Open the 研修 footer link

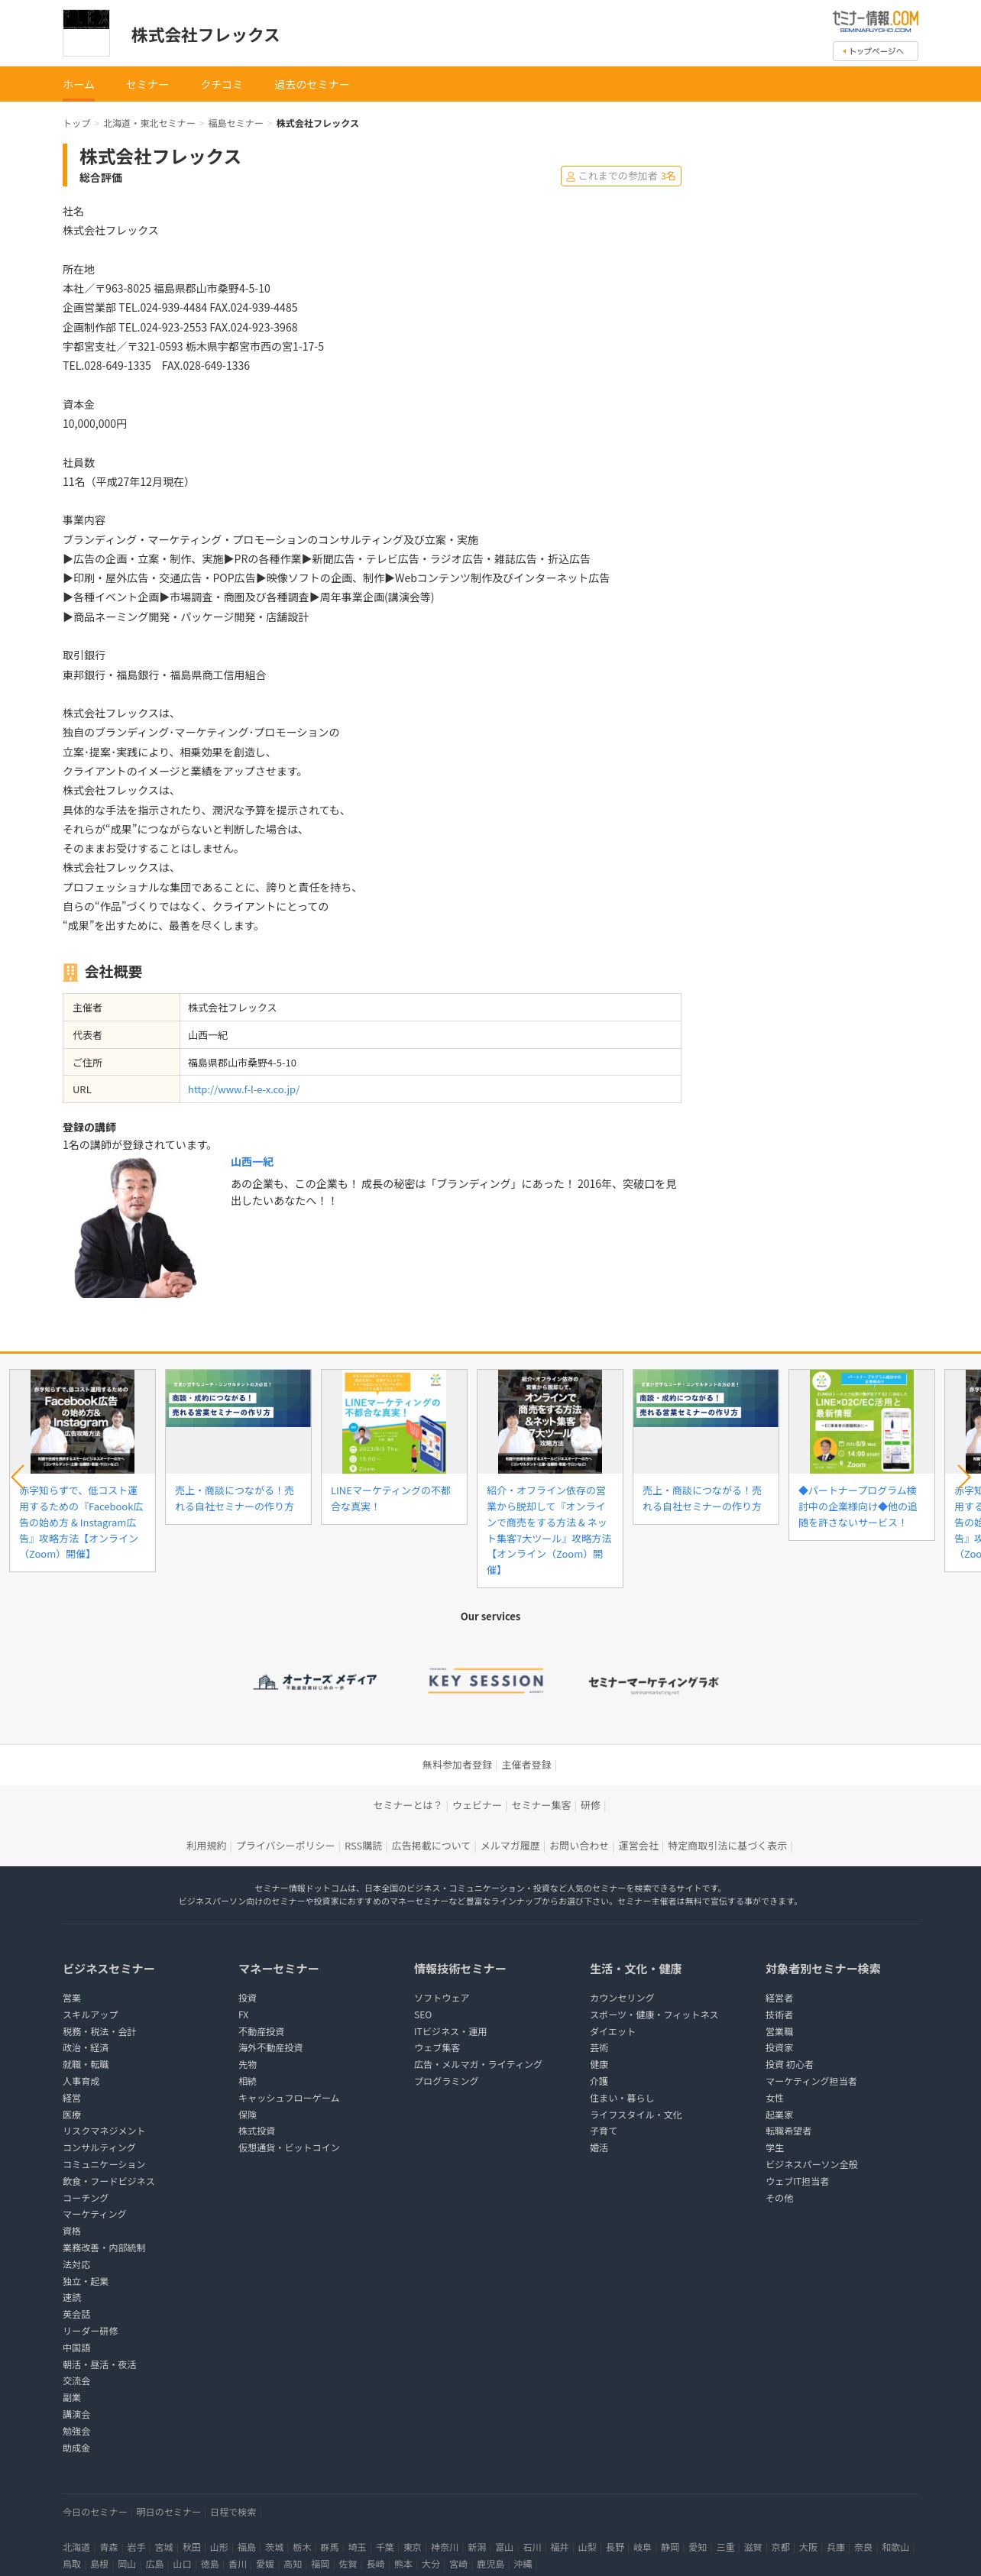[x=591, y=1805]
